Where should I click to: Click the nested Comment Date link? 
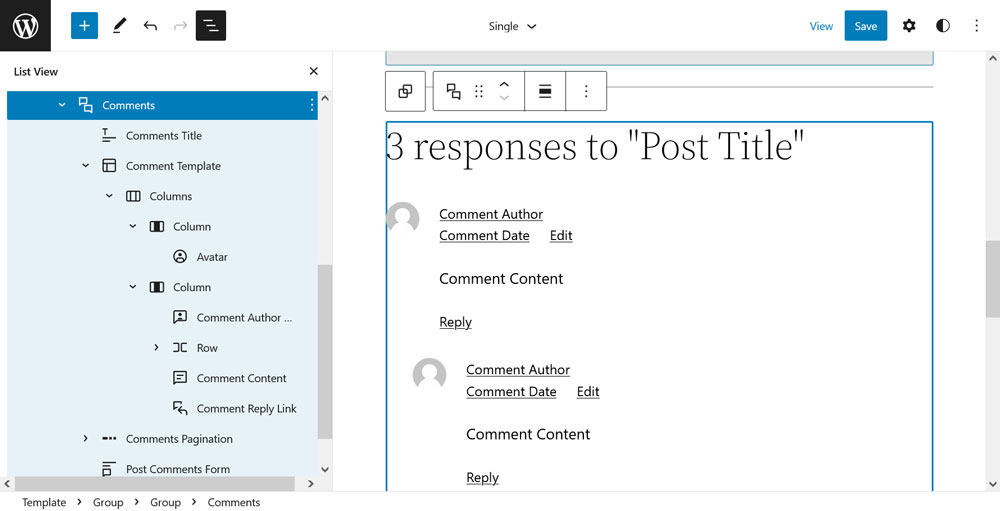click(511, 392)
